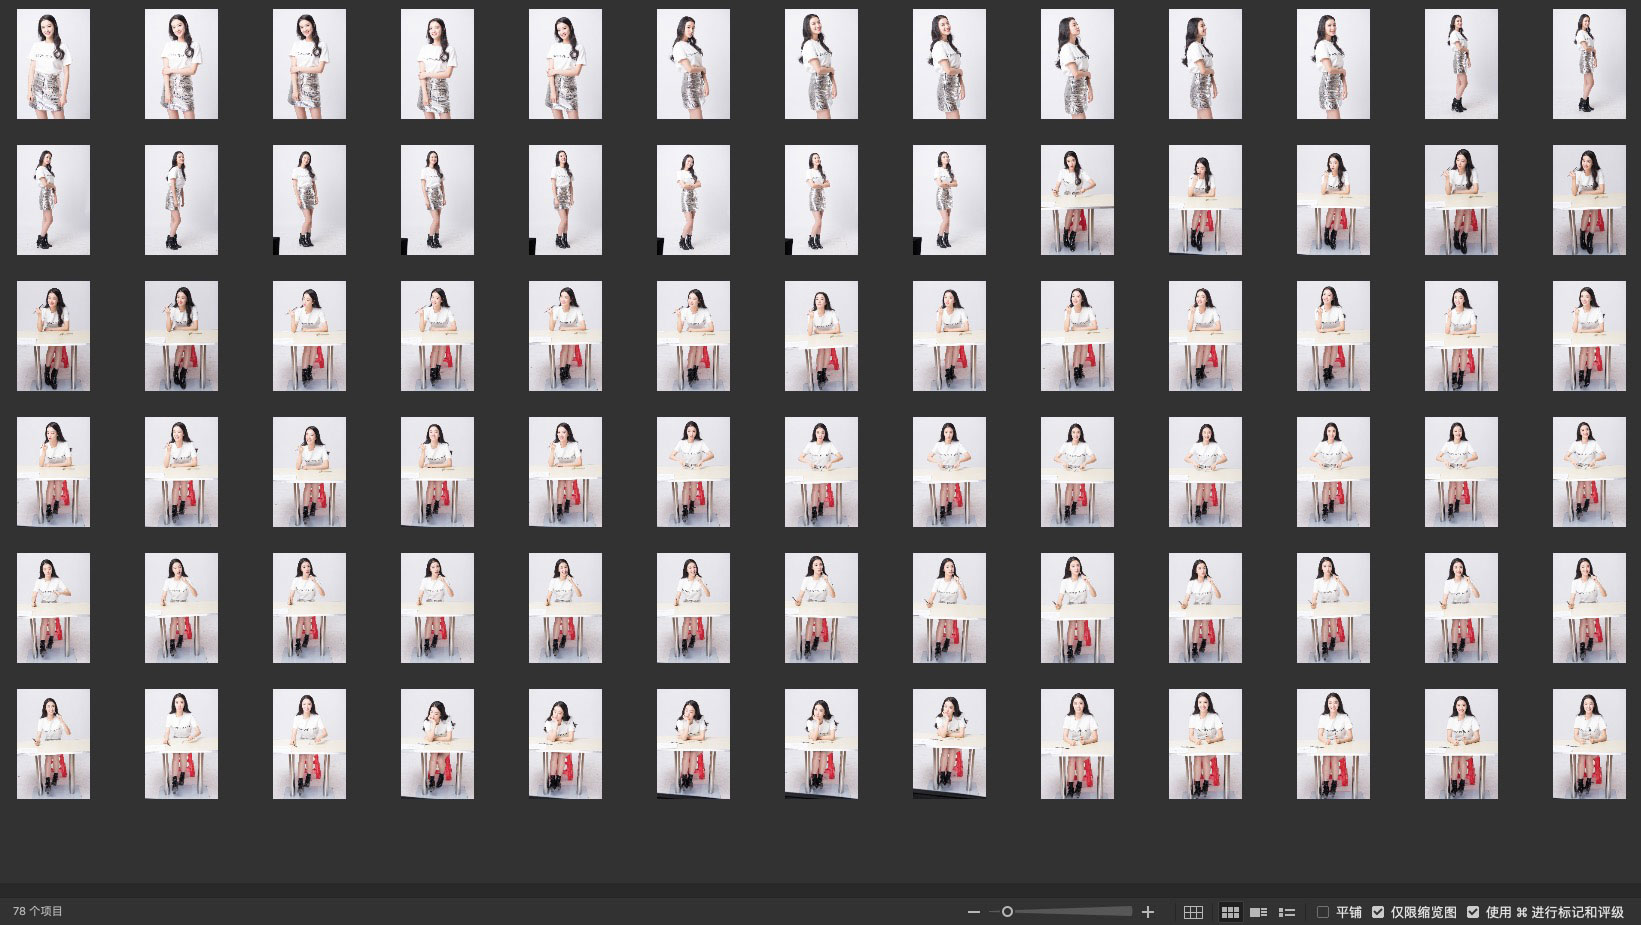Select the first thumbnail in the fifth row
Image resolution: width=1641 pixels, height=925 pixels.
click(53, 608)
